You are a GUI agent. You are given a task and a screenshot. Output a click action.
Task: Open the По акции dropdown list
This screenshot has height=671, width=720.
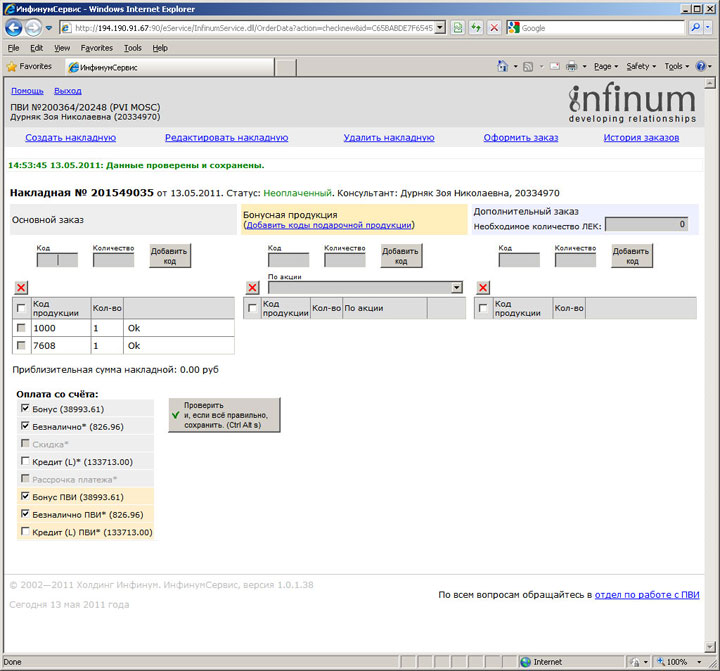(x=365, y=288)
